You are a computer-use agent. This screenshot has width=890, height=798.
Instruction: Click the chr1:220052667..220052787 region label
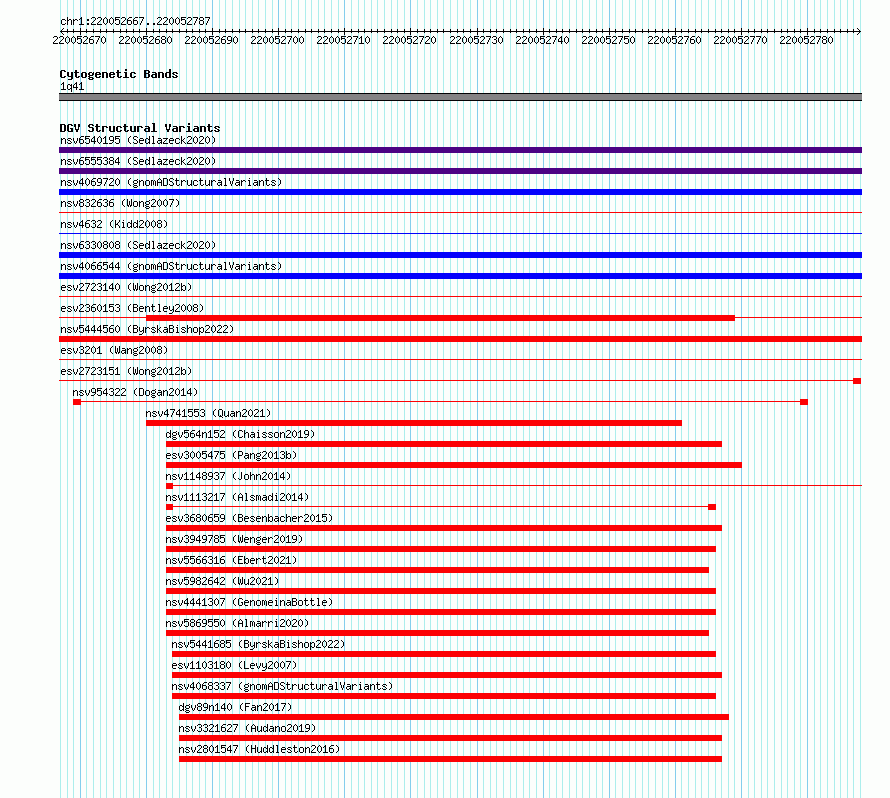point(135,21)
